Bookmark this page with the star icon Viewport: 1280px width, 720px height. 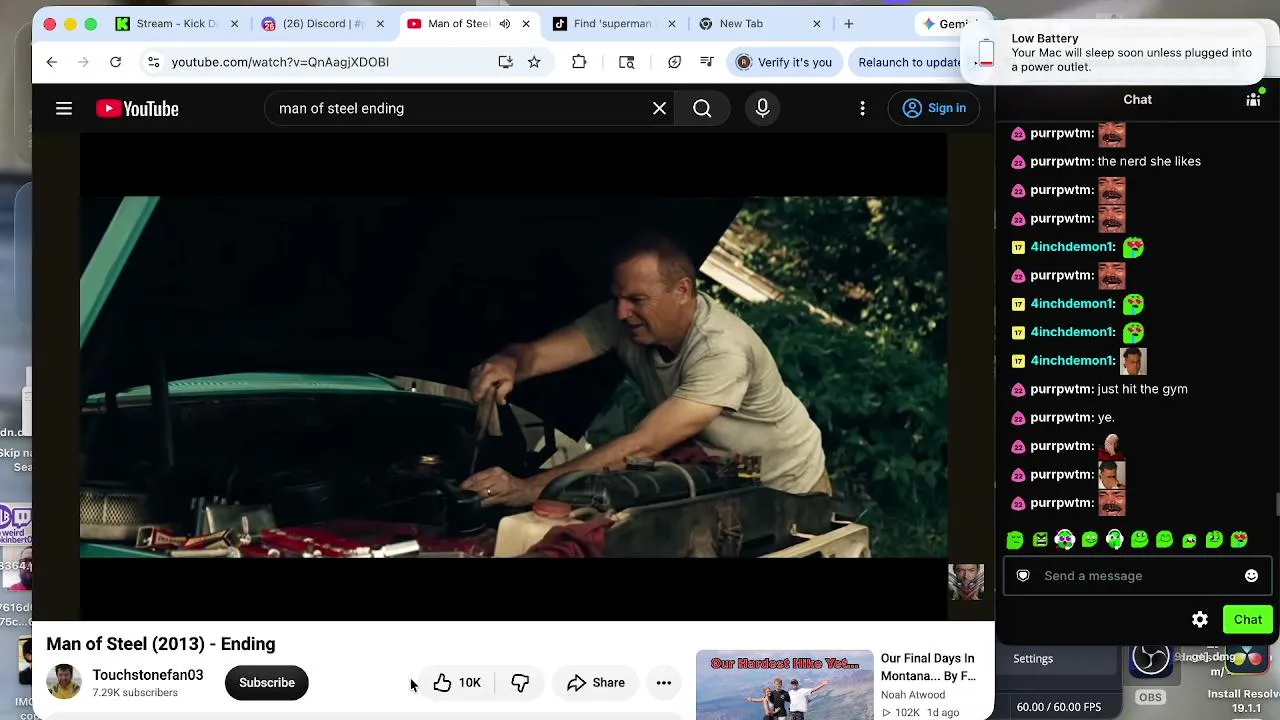point(535,62)
